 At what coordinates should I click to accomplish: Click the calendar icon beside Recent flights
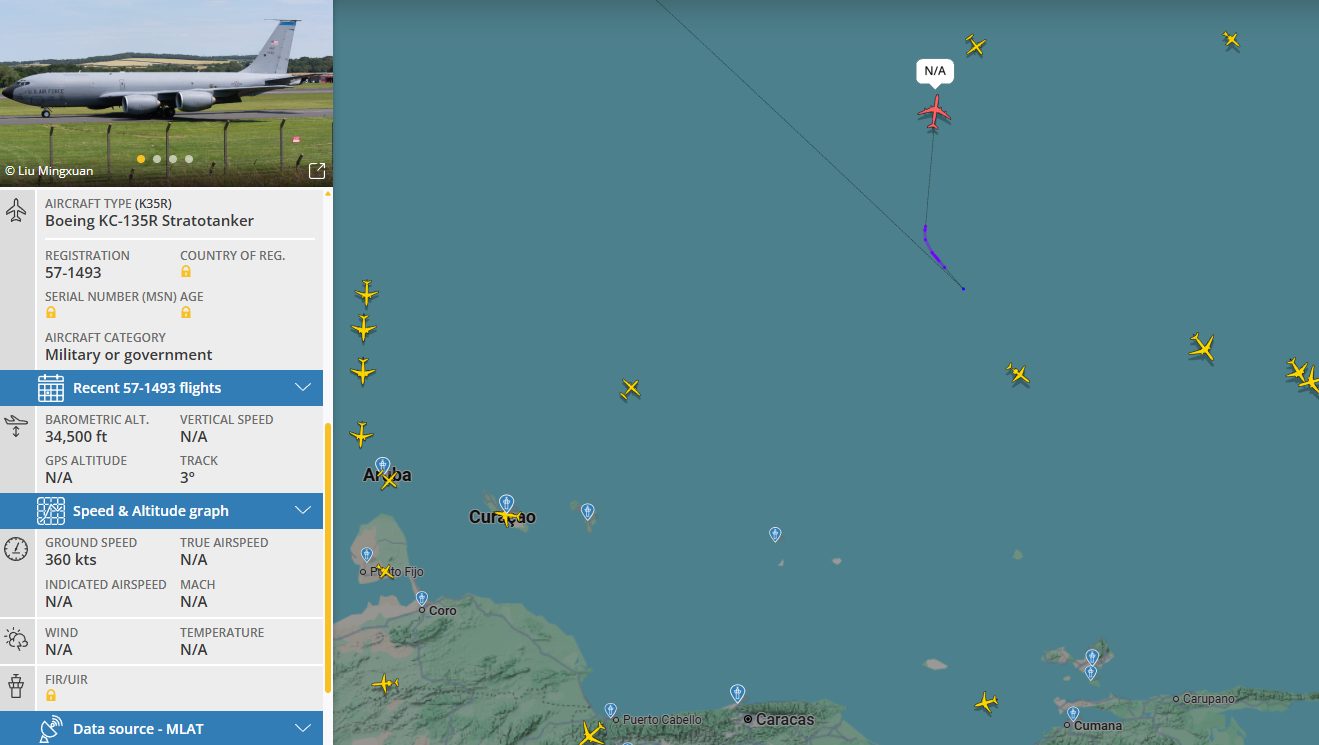(x=51, y=388)
